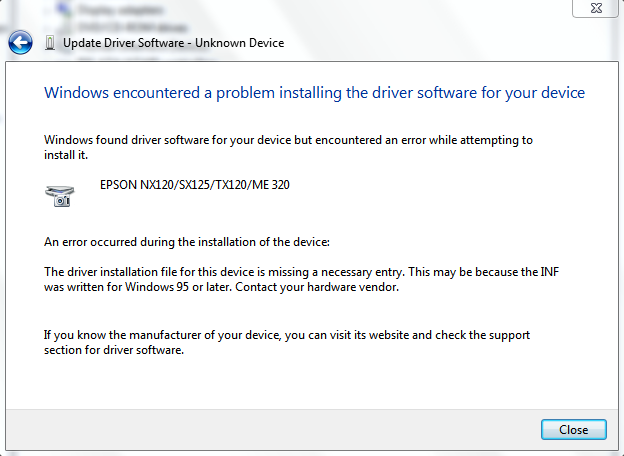The image size is (624, 456).
Task: Click the device icon beside the wizard title
Action: tap(50, 43)
